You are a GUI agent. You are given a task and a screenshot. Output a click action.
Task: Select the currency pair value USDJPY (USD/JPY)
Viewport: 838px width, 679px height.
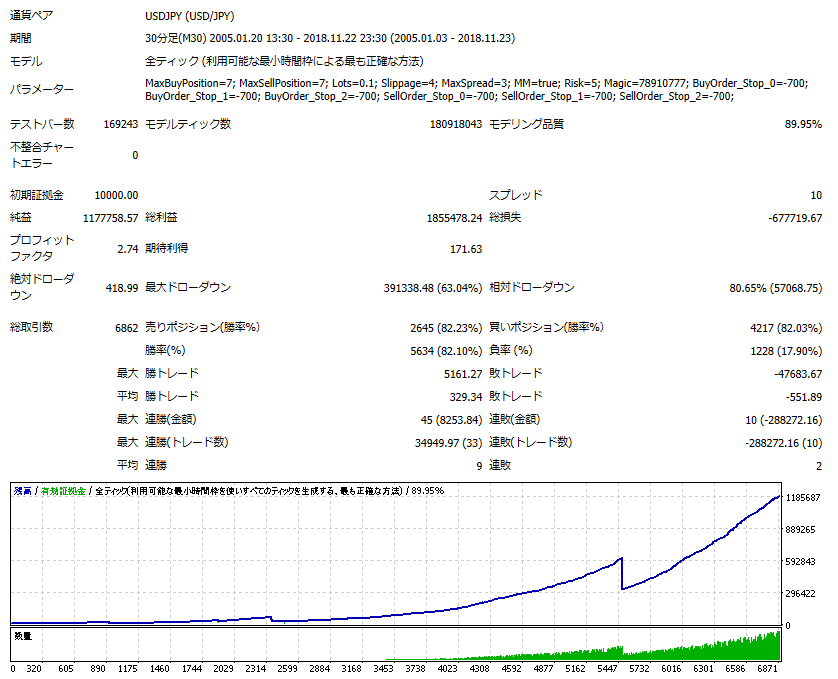coord(190,16)
